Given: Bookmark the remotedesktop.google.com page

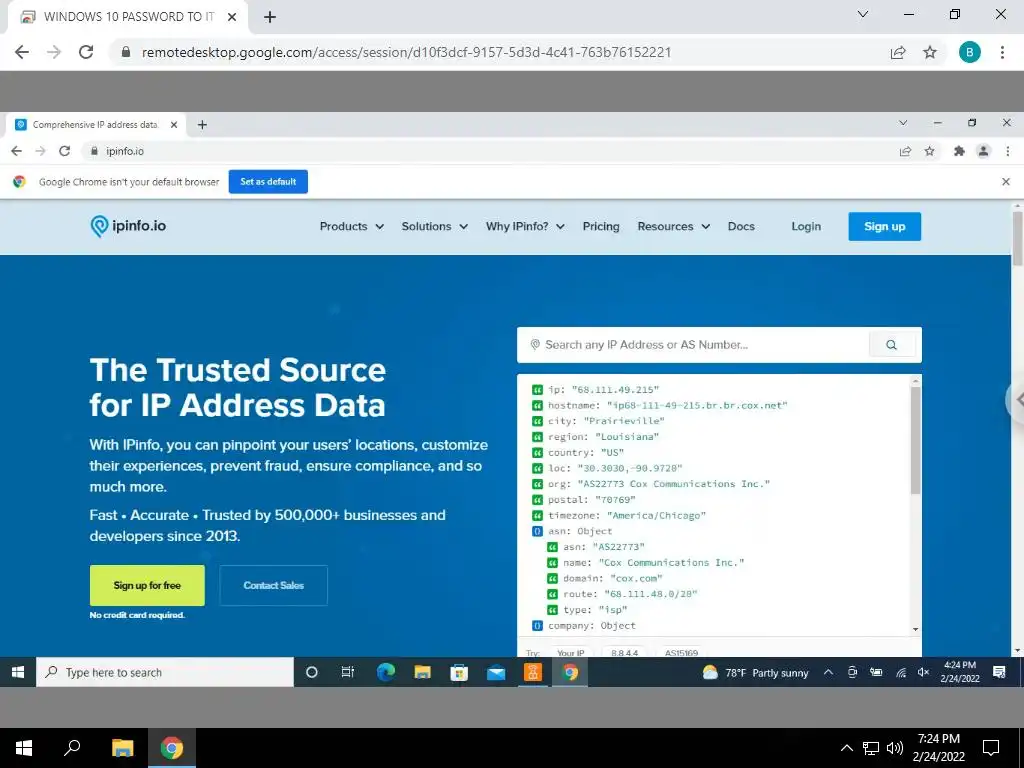Looking at the screenshot, I should pyautogui.click(x=930, y=52).
